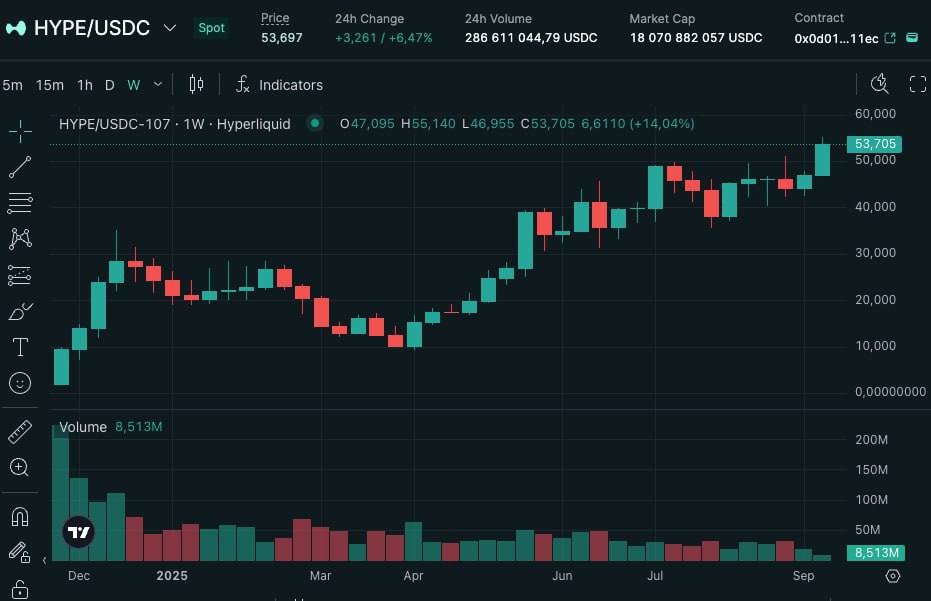This screenshot has height=601, width=931.
Task: Open the more timeframes dropdown chevron
Action: coord(158,84)
